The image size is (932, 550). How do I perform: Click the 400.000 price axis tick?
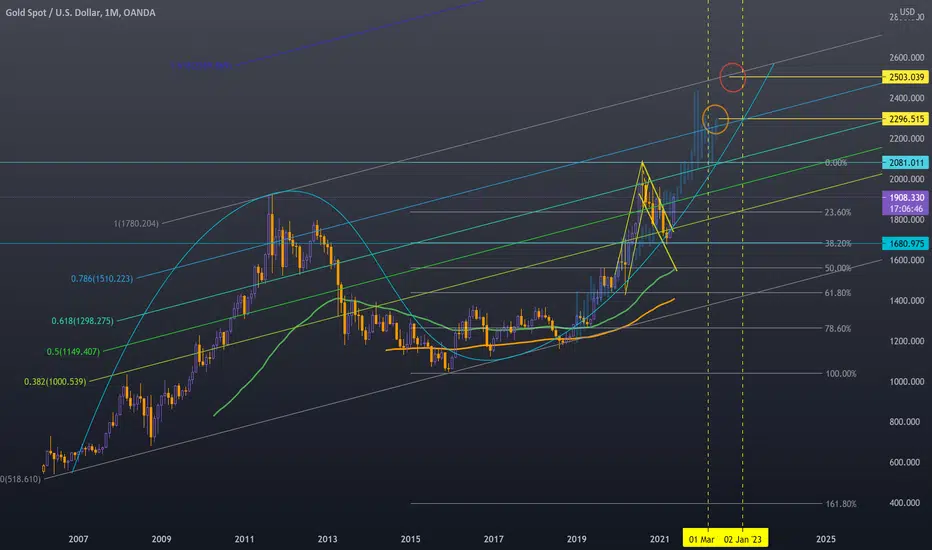click(x=907, y=503)
